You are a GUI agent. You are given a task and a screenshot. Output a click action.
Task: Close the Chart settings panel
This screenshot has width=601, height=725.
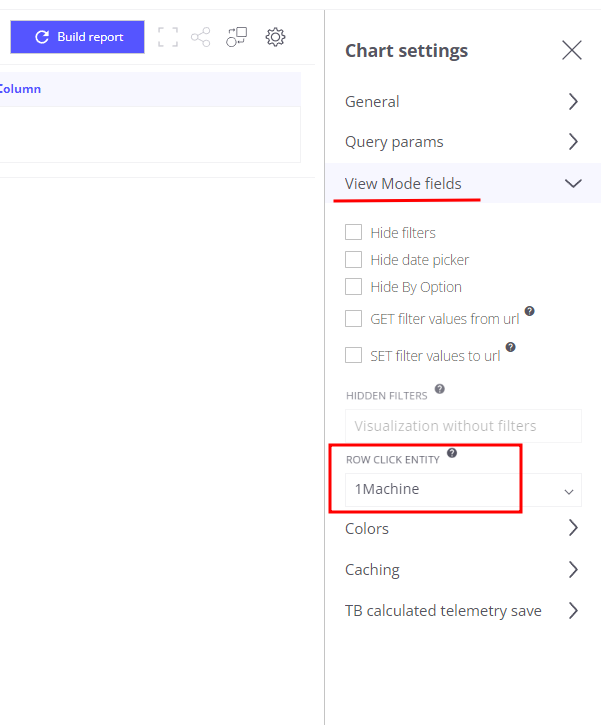point(572,50)
